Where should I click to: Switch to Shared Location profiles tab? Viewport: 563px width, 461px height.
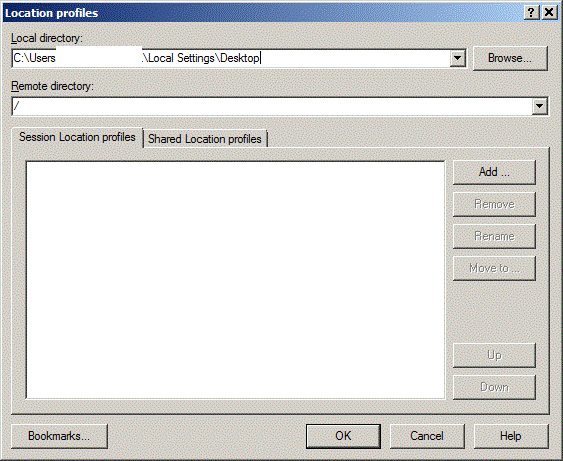point(205,139)
